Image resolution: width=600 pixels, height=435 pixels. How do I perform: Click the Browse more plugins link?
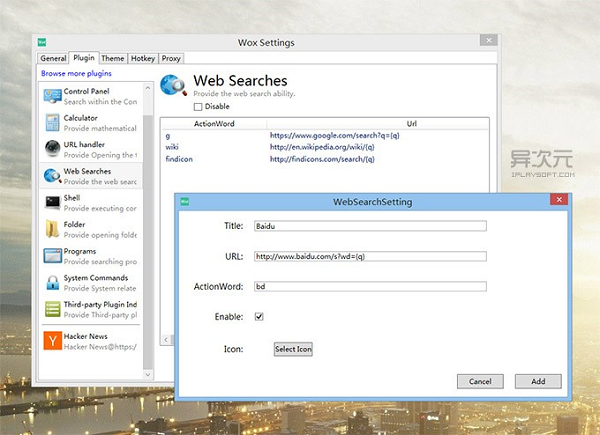coord(76,73)
